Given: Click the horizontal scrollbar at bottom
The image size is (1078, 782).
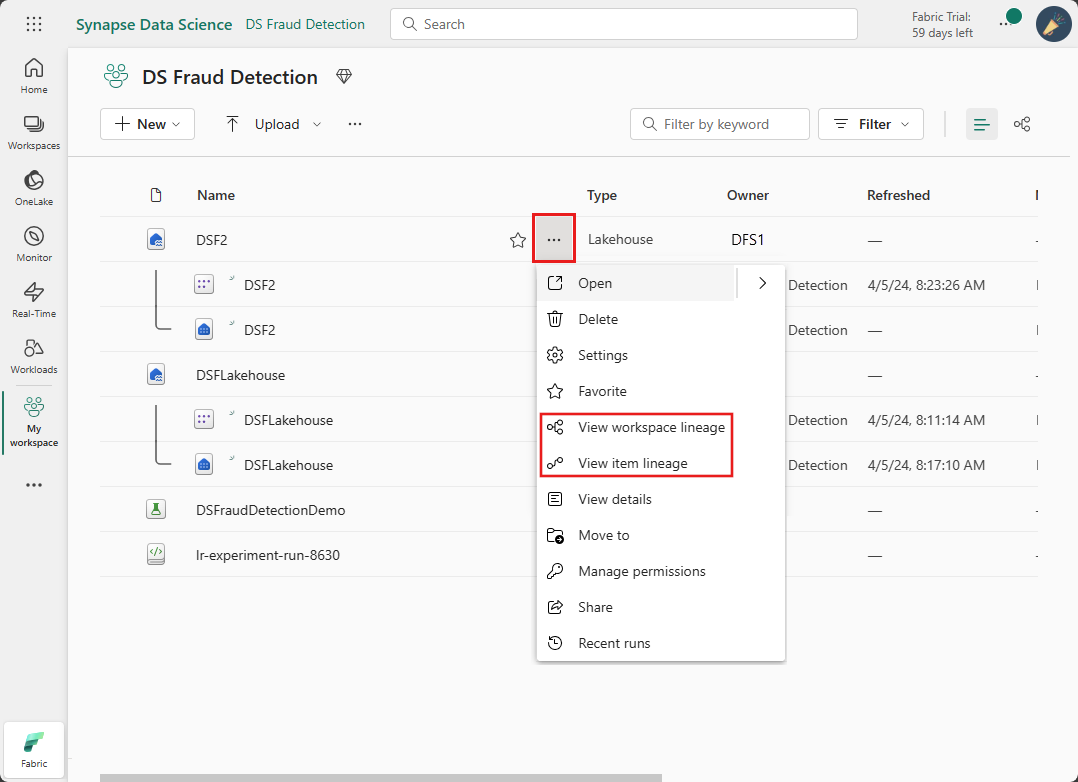Looking at the screenshot, I should pos(381,778).
